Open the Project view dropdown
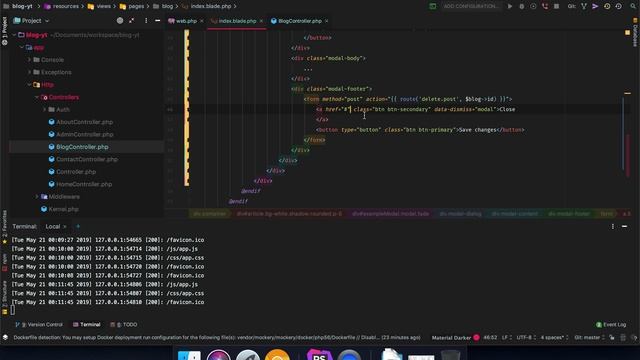Image resolution: width=640 pixels, height=360 pixels. click(31, 20)
